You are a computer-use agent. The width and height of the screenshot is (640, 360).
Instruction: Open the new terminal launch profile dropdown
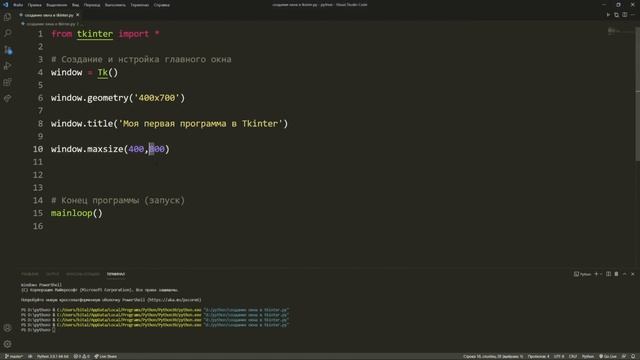click(x=601, y=274)
